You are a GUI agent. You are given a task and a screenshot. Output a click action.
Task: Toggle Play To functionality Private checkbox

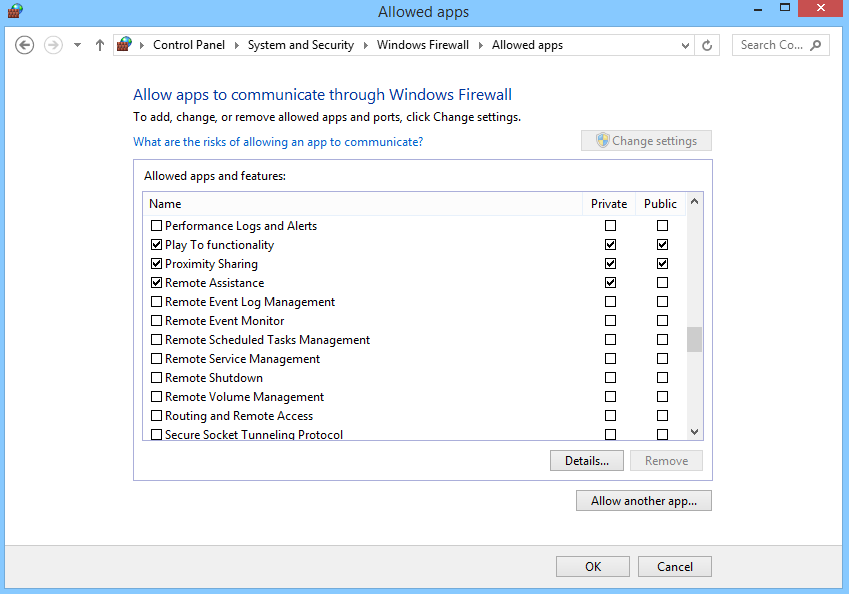pyautogui.click(x=610, y=245)
